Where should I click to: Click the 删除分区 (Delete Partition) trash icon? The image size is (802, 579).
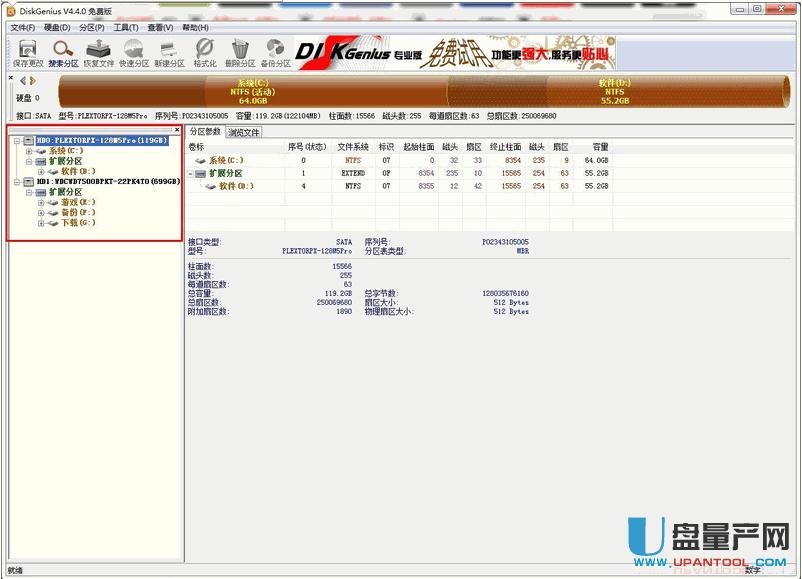pos(240,54)
